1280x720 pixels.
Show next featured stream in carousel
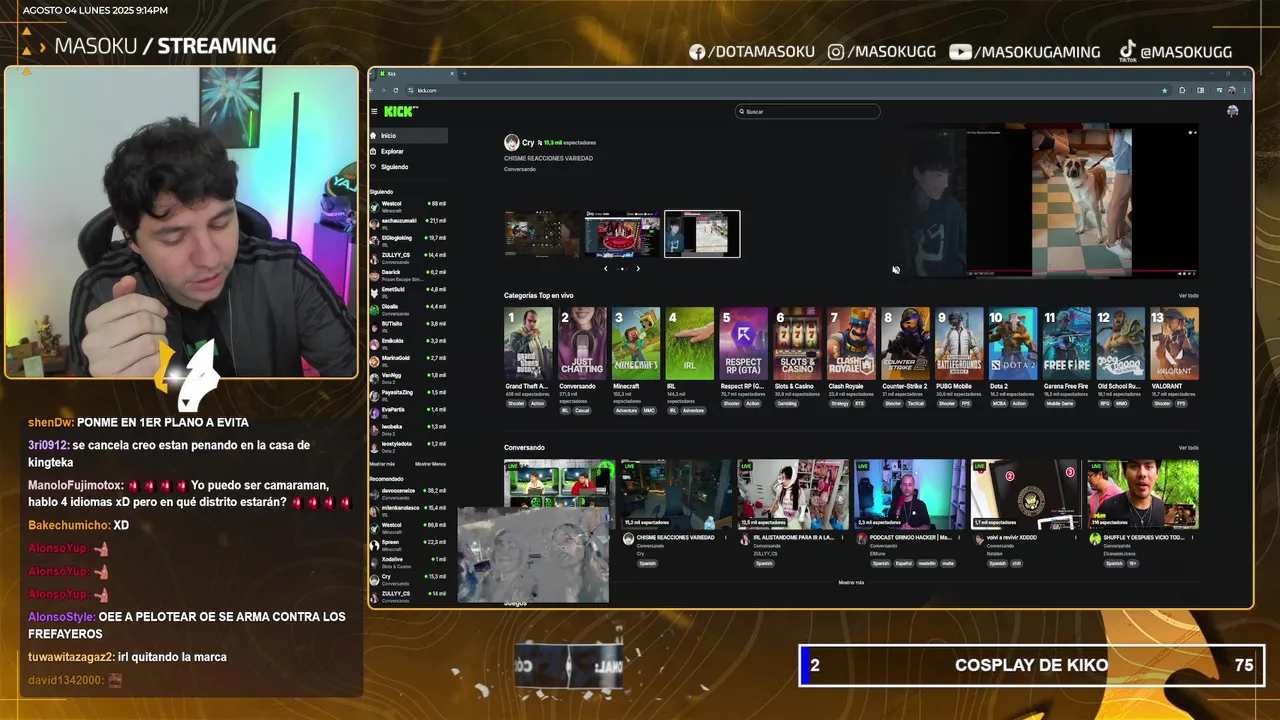pyautogui.click(x=638, y=268)
